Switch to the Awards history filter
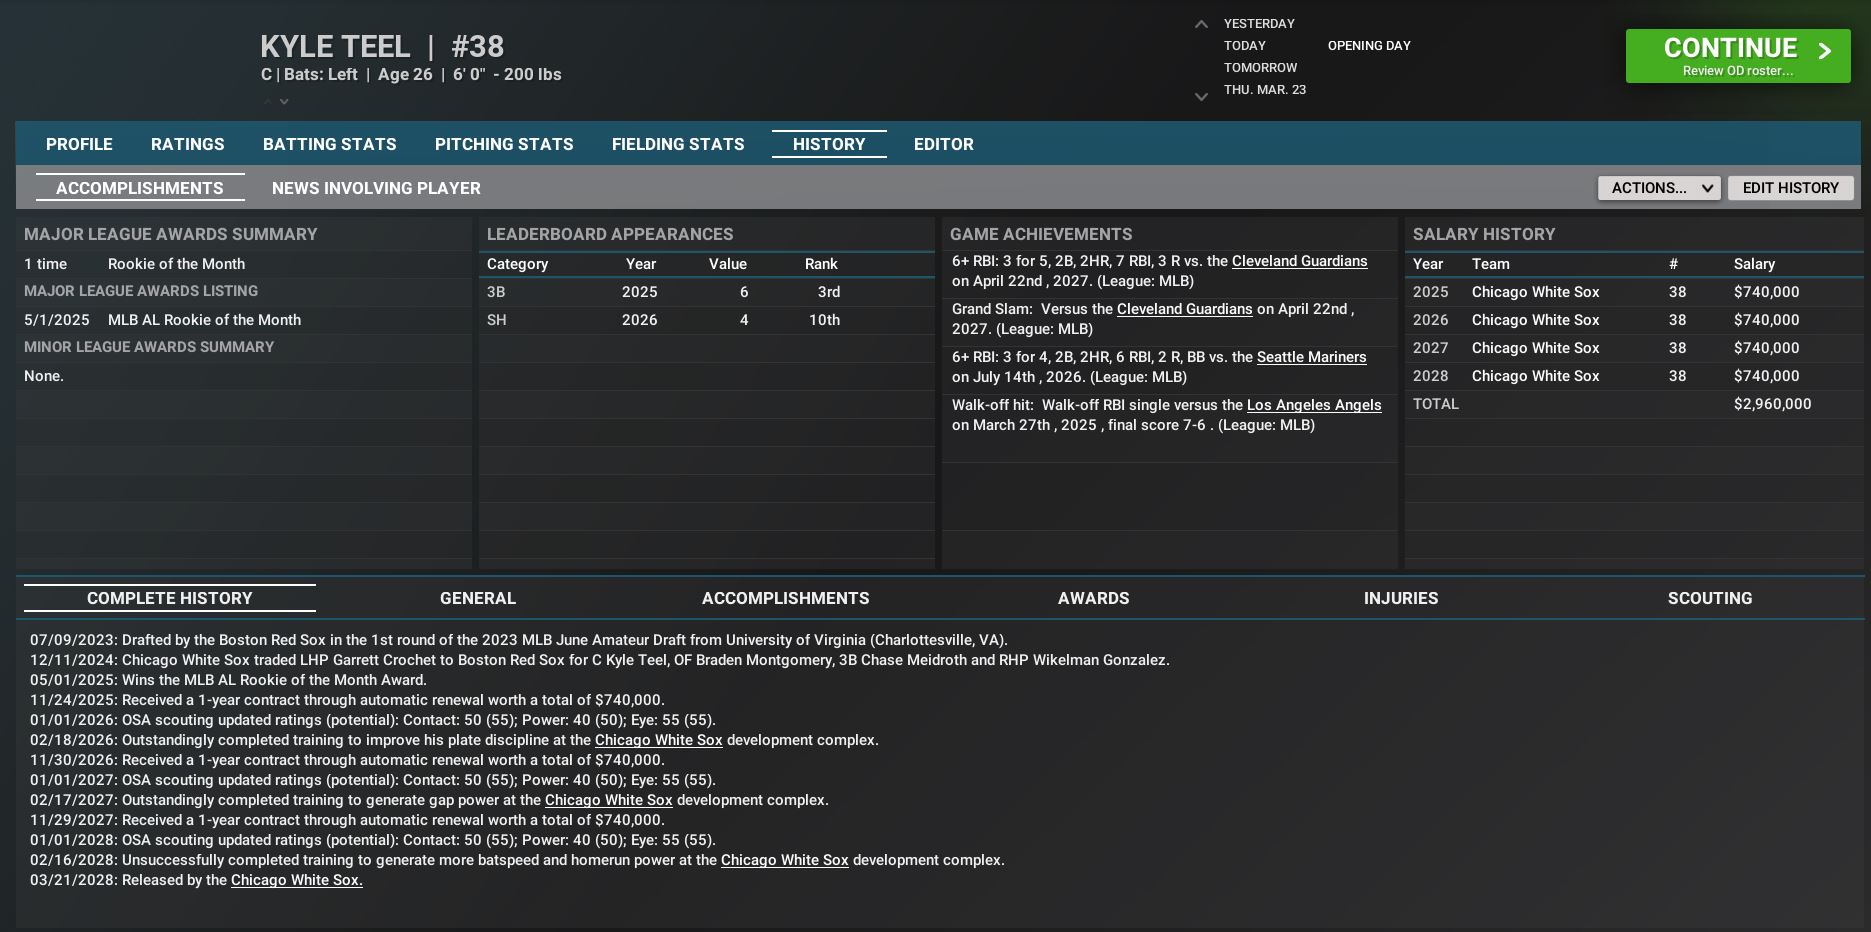Image resolution: width=1871 pixels, height=932 pixels. [1093, 598]
